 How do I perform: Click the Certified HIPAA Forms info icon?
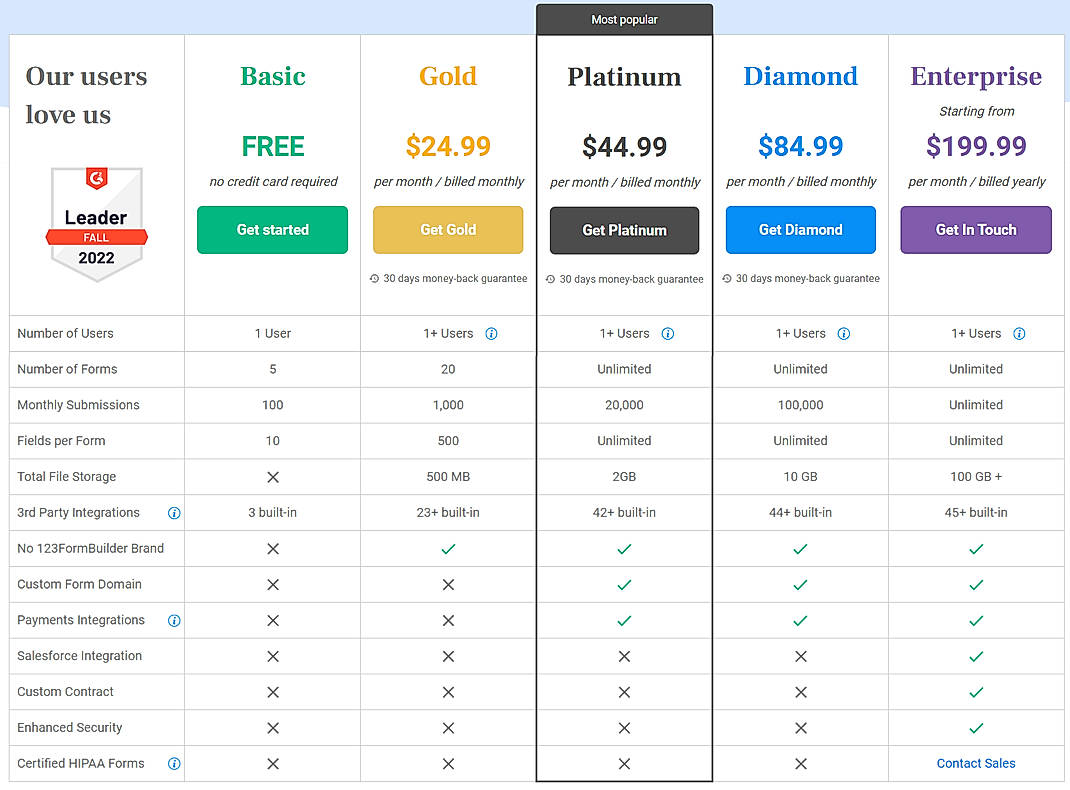pos(174,763)
